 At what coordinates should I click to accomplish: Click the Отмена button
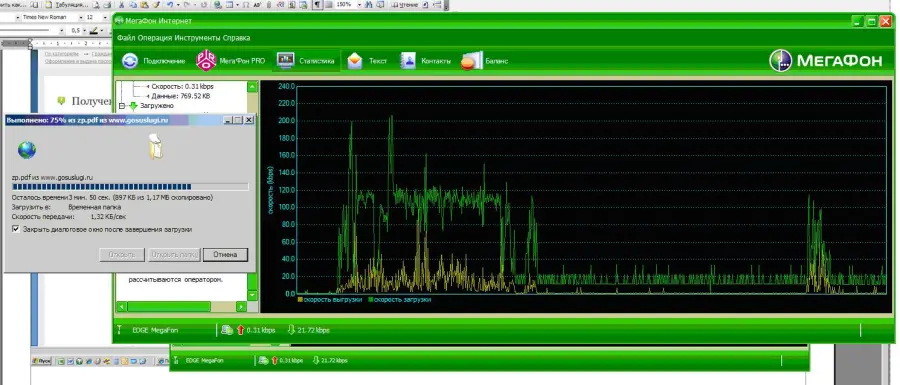tap(225, 255)
